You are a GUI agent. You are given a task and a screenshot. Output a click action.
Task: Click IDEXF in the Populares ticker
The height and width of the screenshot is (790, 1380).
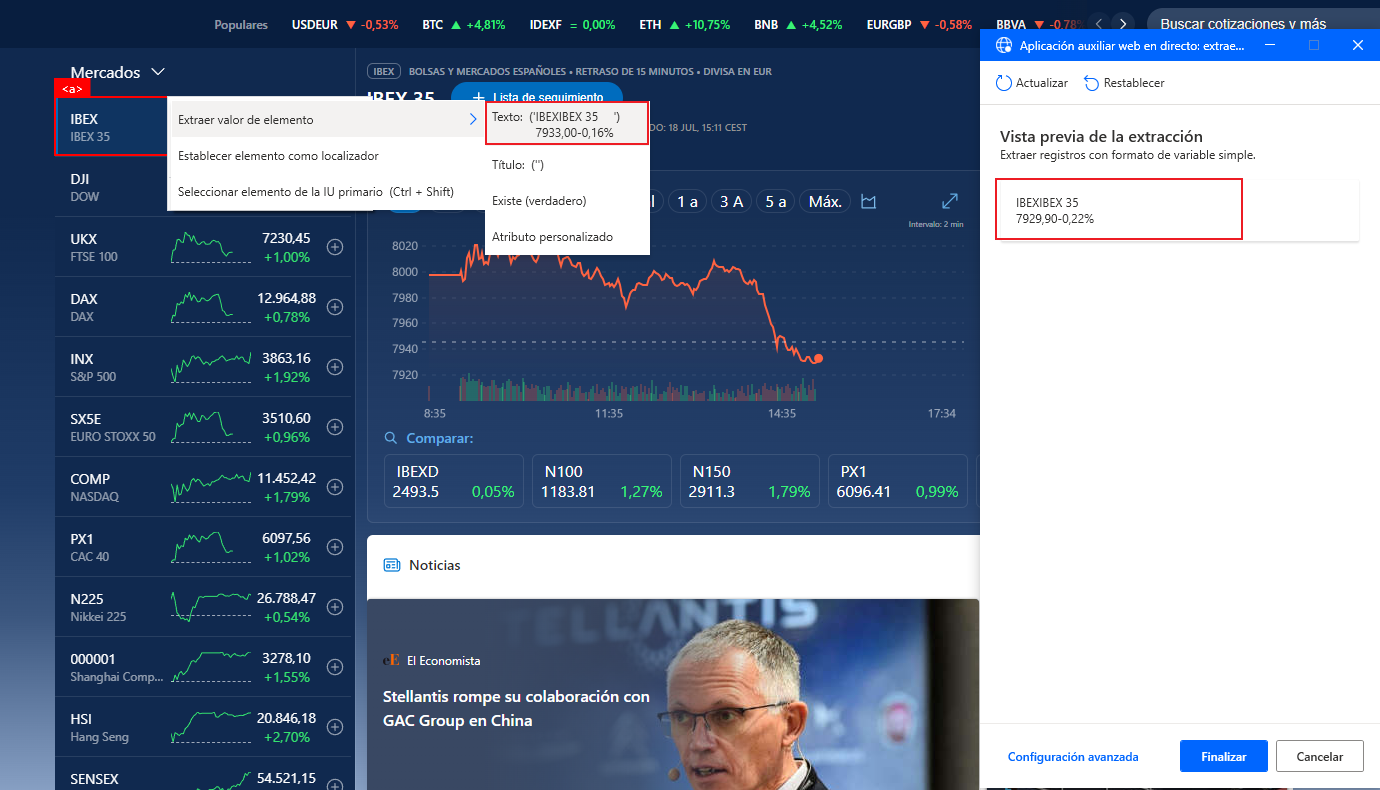pos(572,24)
